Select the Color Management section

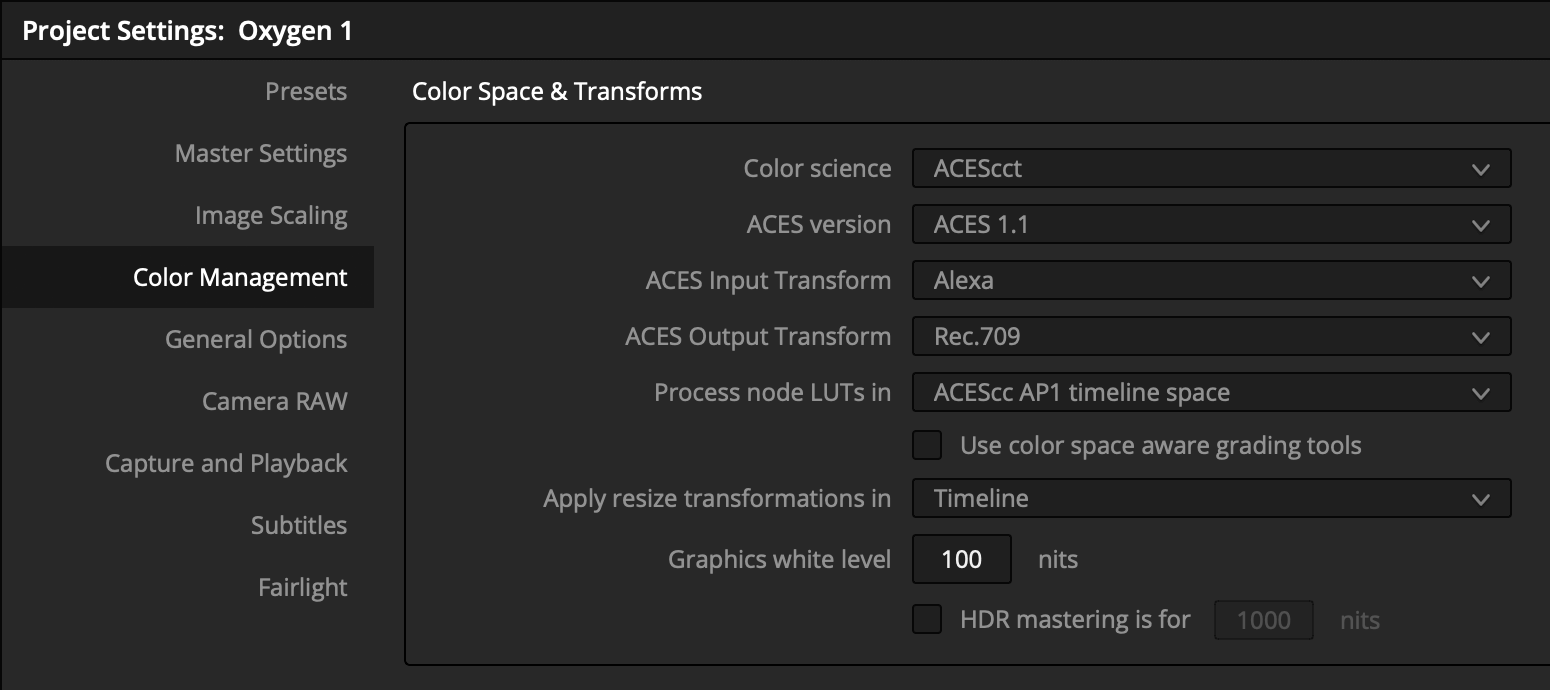coord(240,277)
